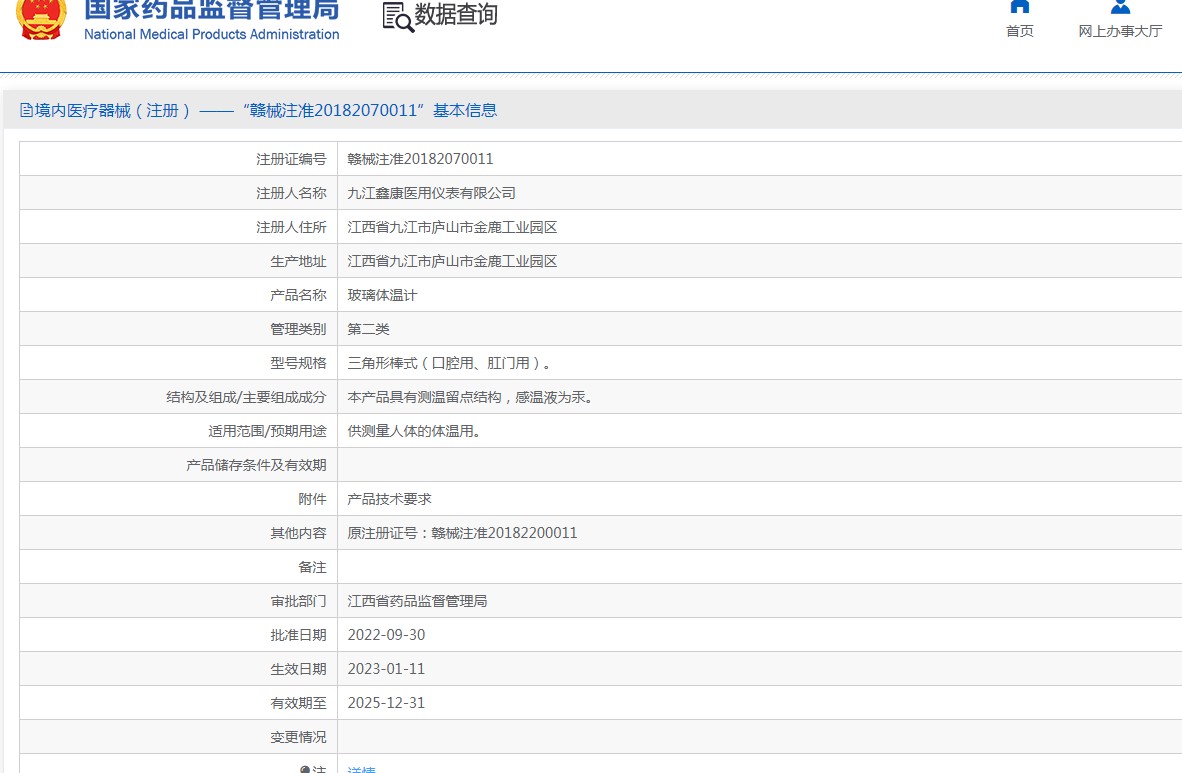Click registrant name 九江鑫康医用仪表有限公司
Viewport: 1182px width, 773px height.
click(431, 193)
